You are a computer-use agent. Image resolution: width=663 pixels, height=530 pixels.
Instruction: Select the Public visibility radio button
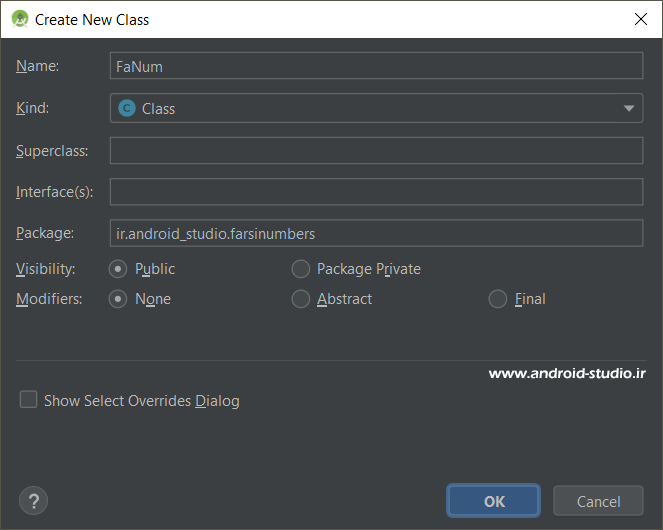(118, 269)
